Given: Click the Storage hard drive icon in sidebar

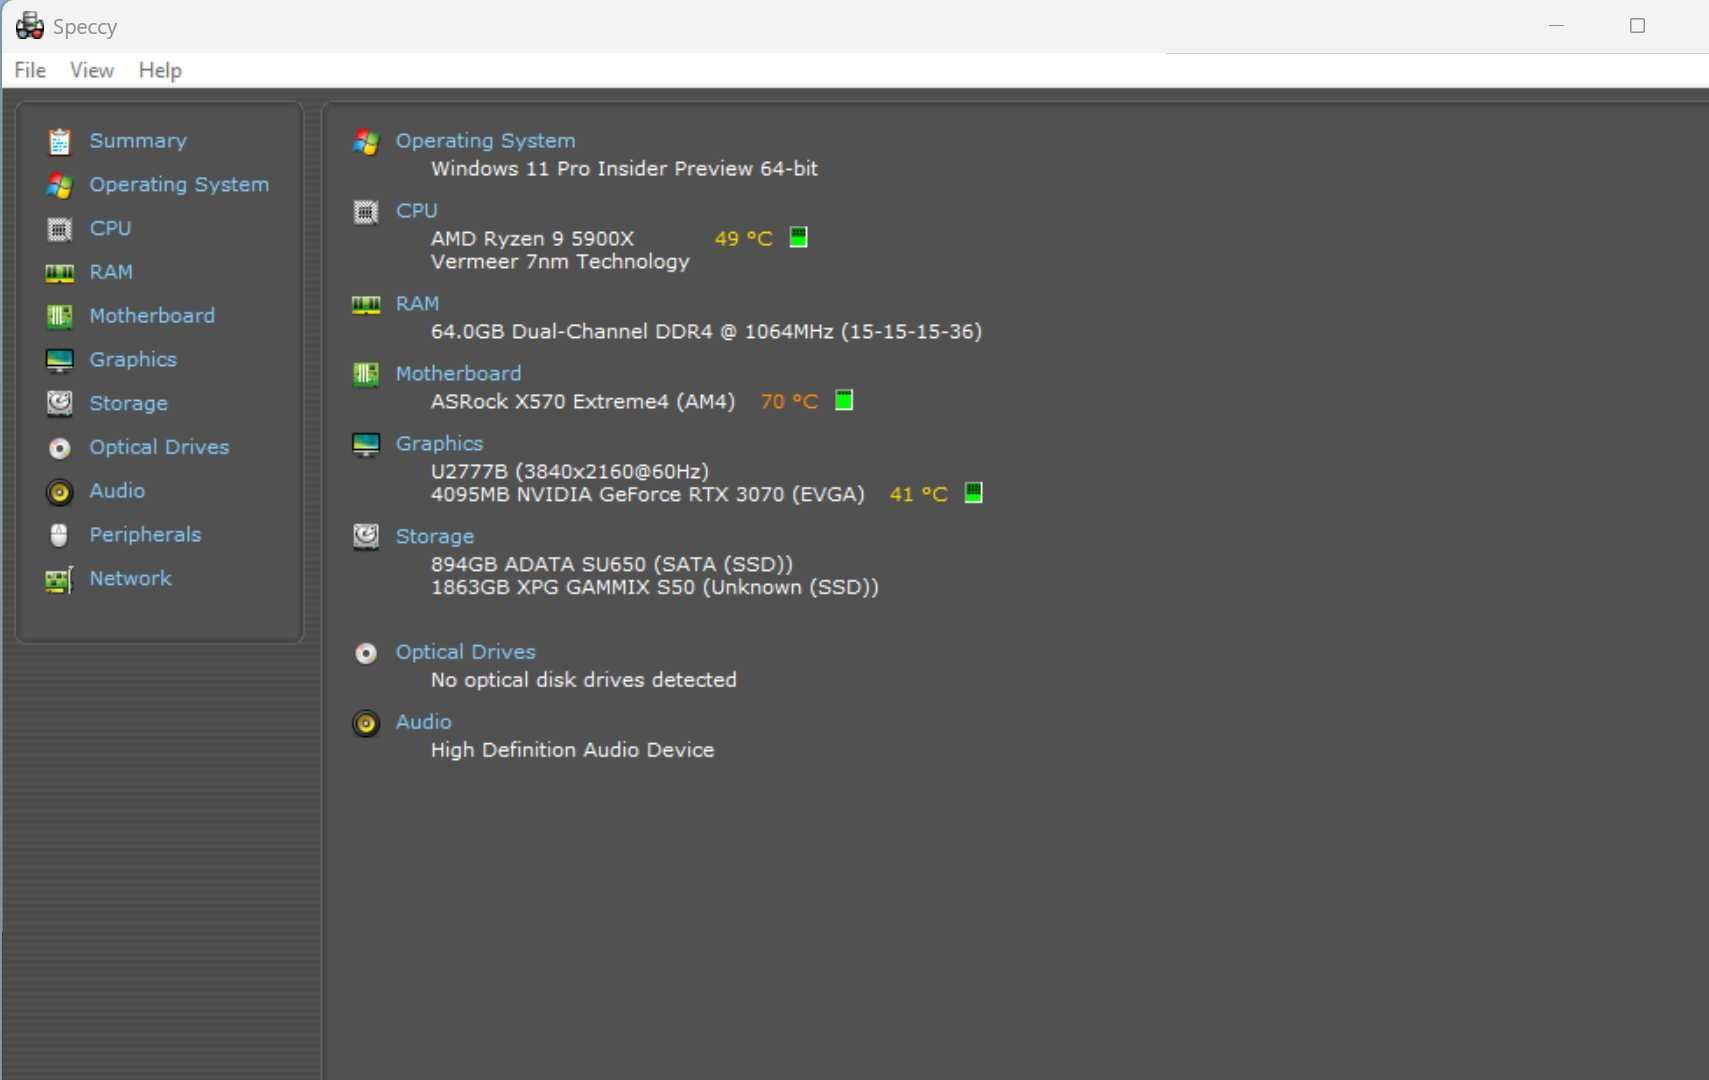Looking at the screenshot, I should pos(59,403).
